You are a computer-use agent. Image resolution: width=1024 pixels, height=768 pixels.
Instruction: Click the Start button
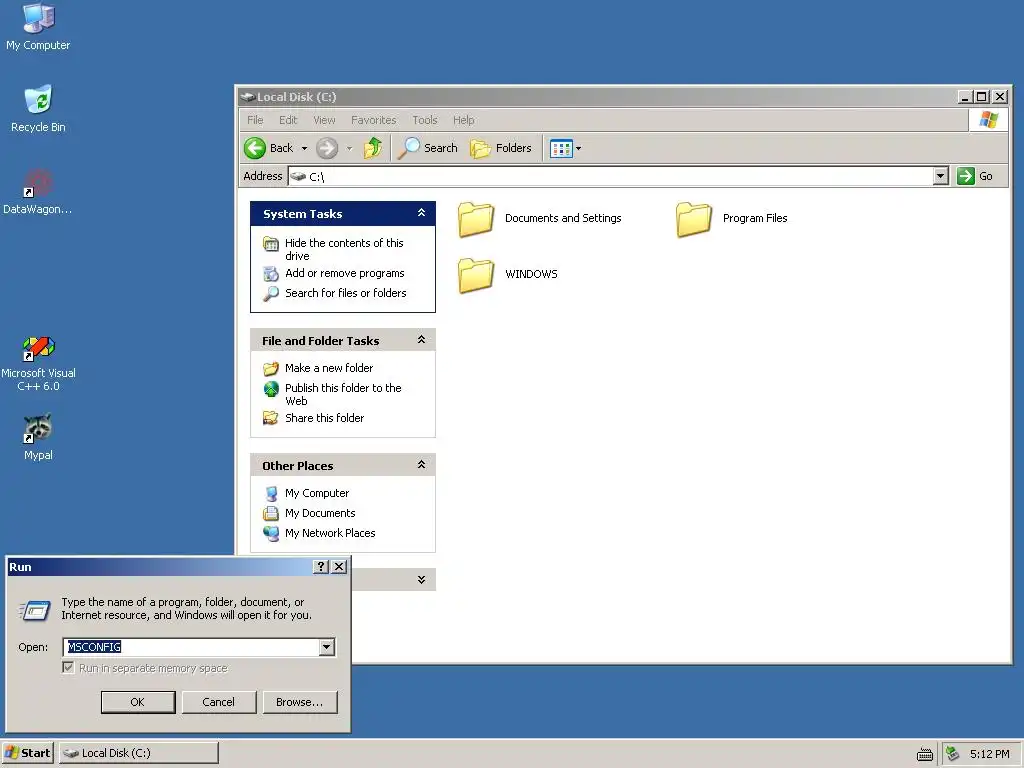pyautogui.click(x=28, y=753)
